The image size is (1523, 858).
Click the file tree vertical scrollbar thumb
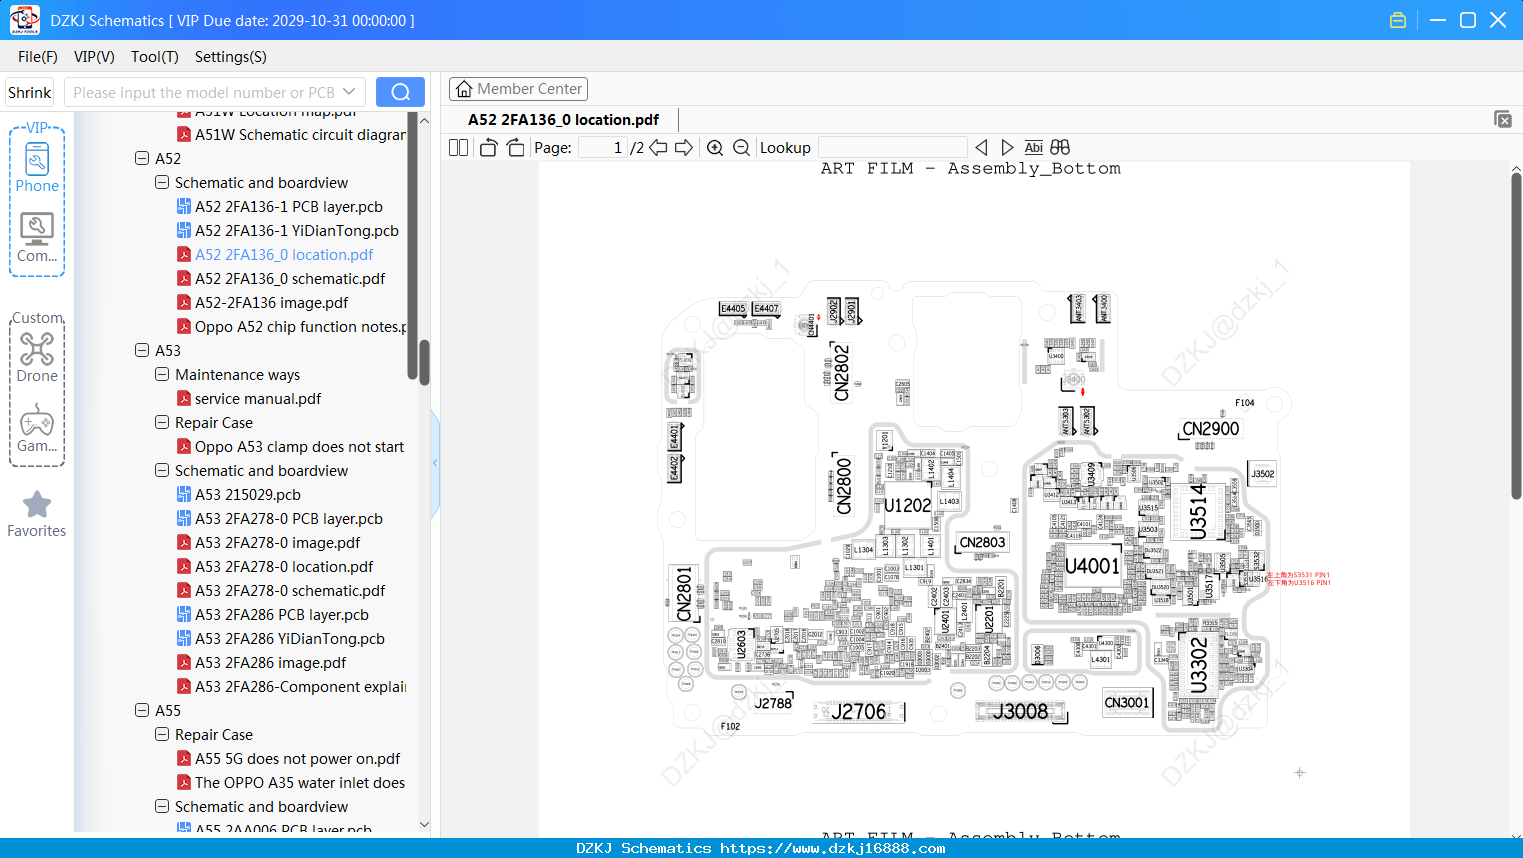click(424, 362)
